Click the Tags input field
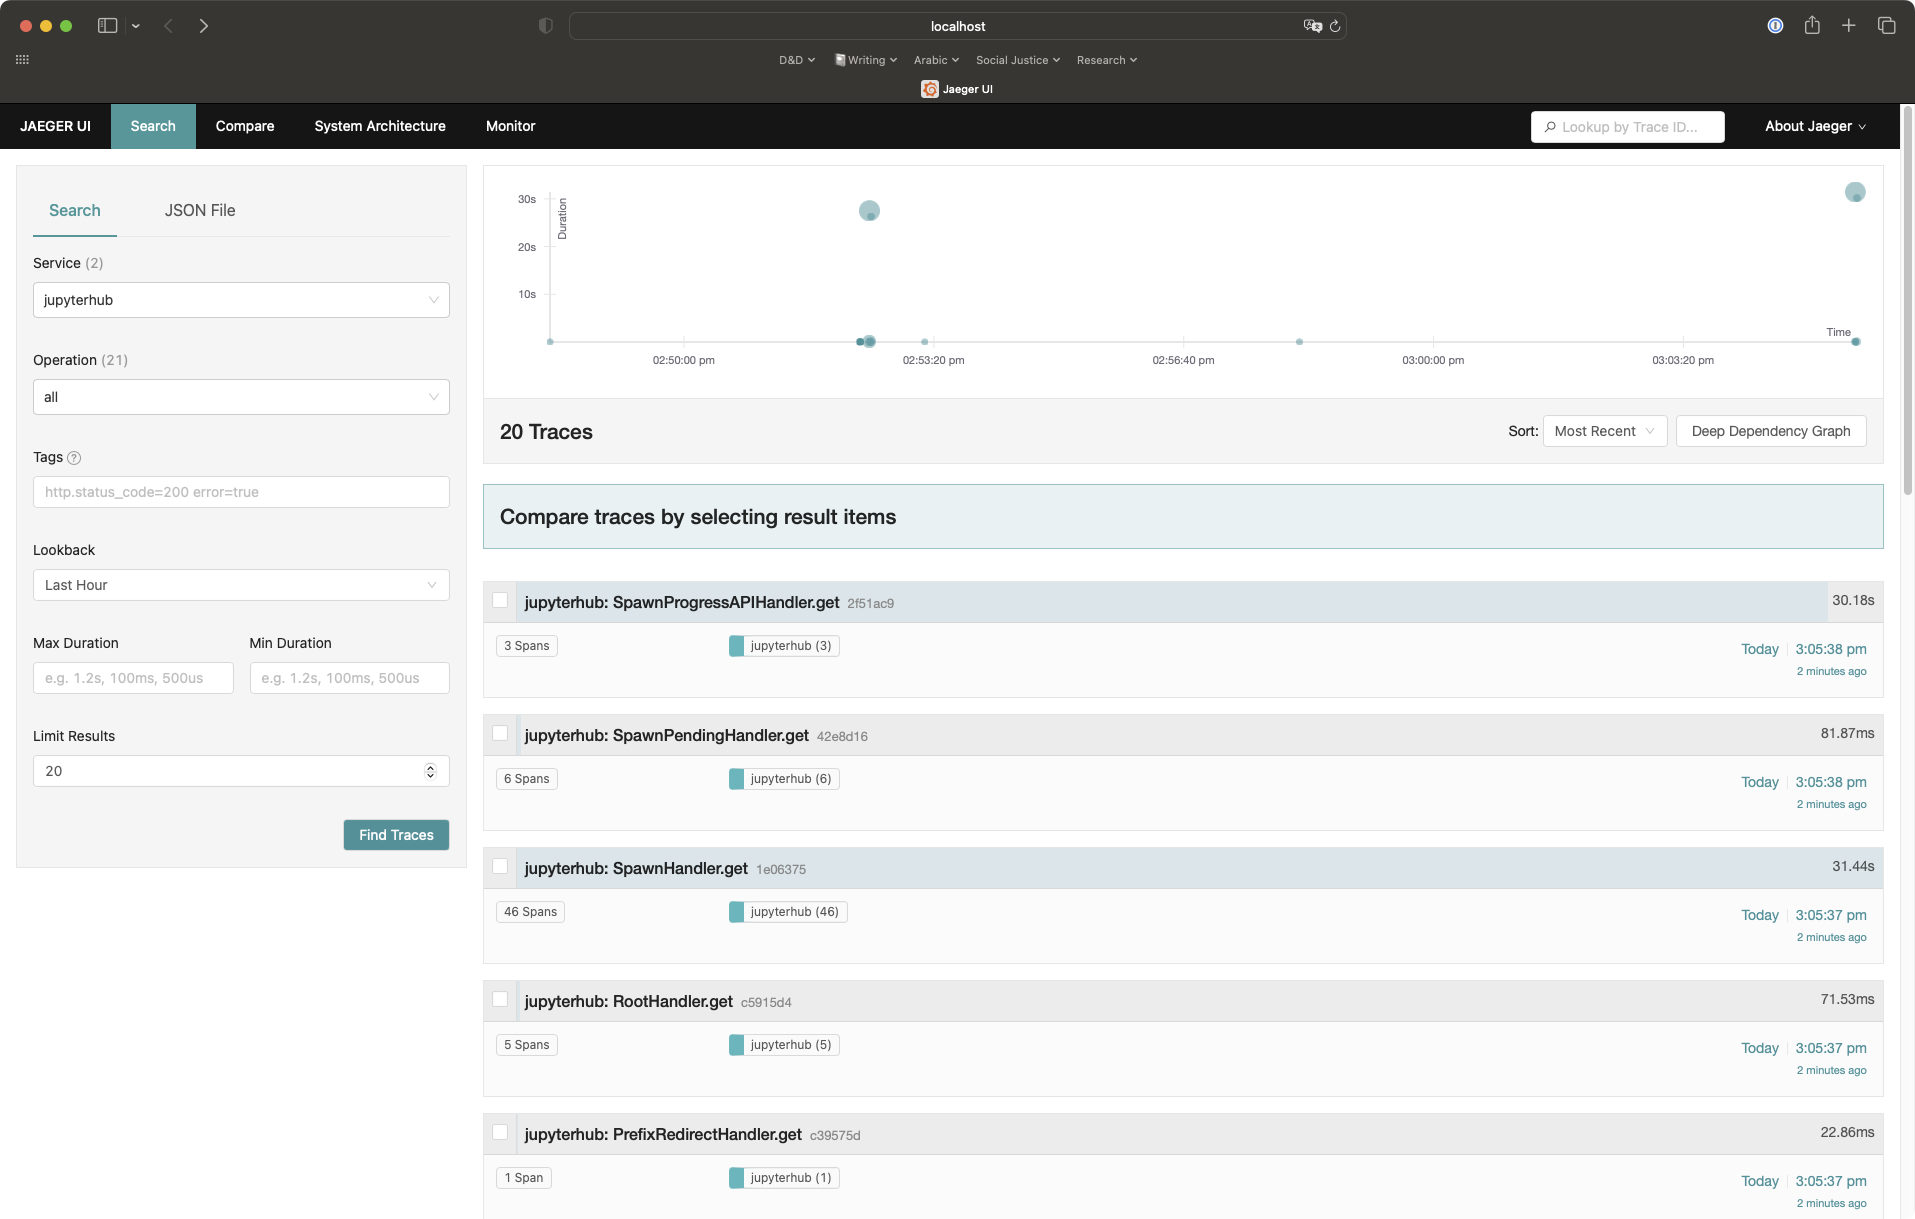Viewport: 1915px width, 1219px height. (241, 492)
